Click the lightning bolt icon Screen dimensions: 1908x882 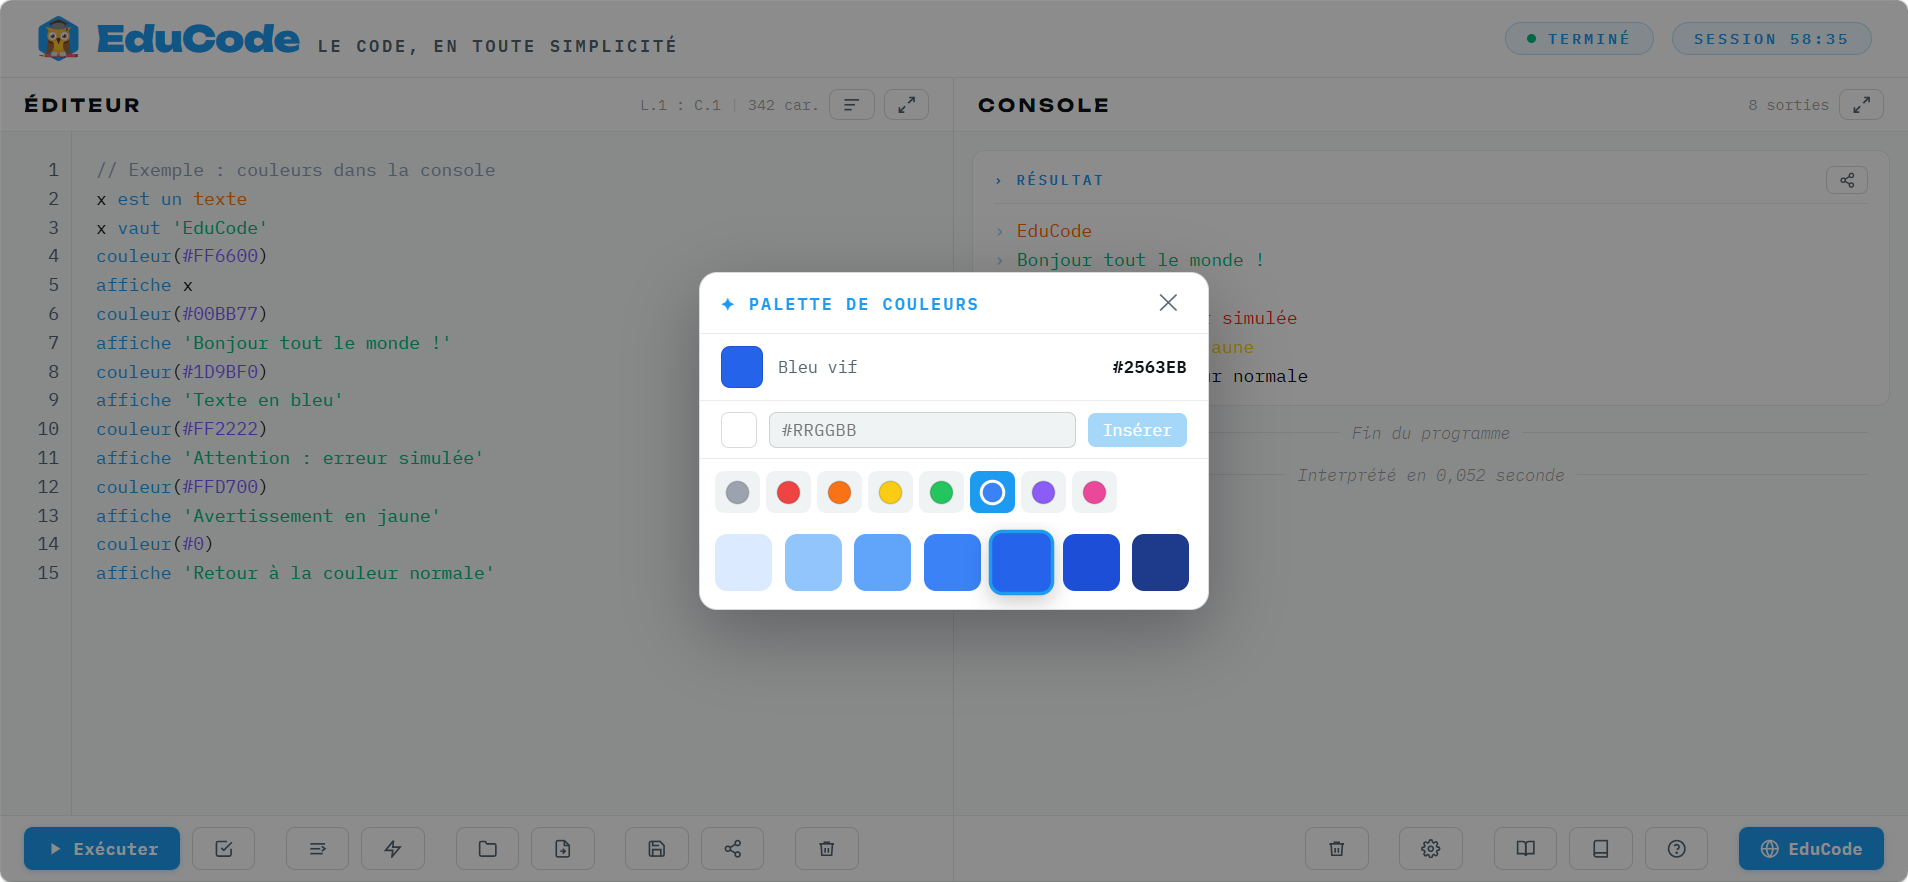[393, 849]
